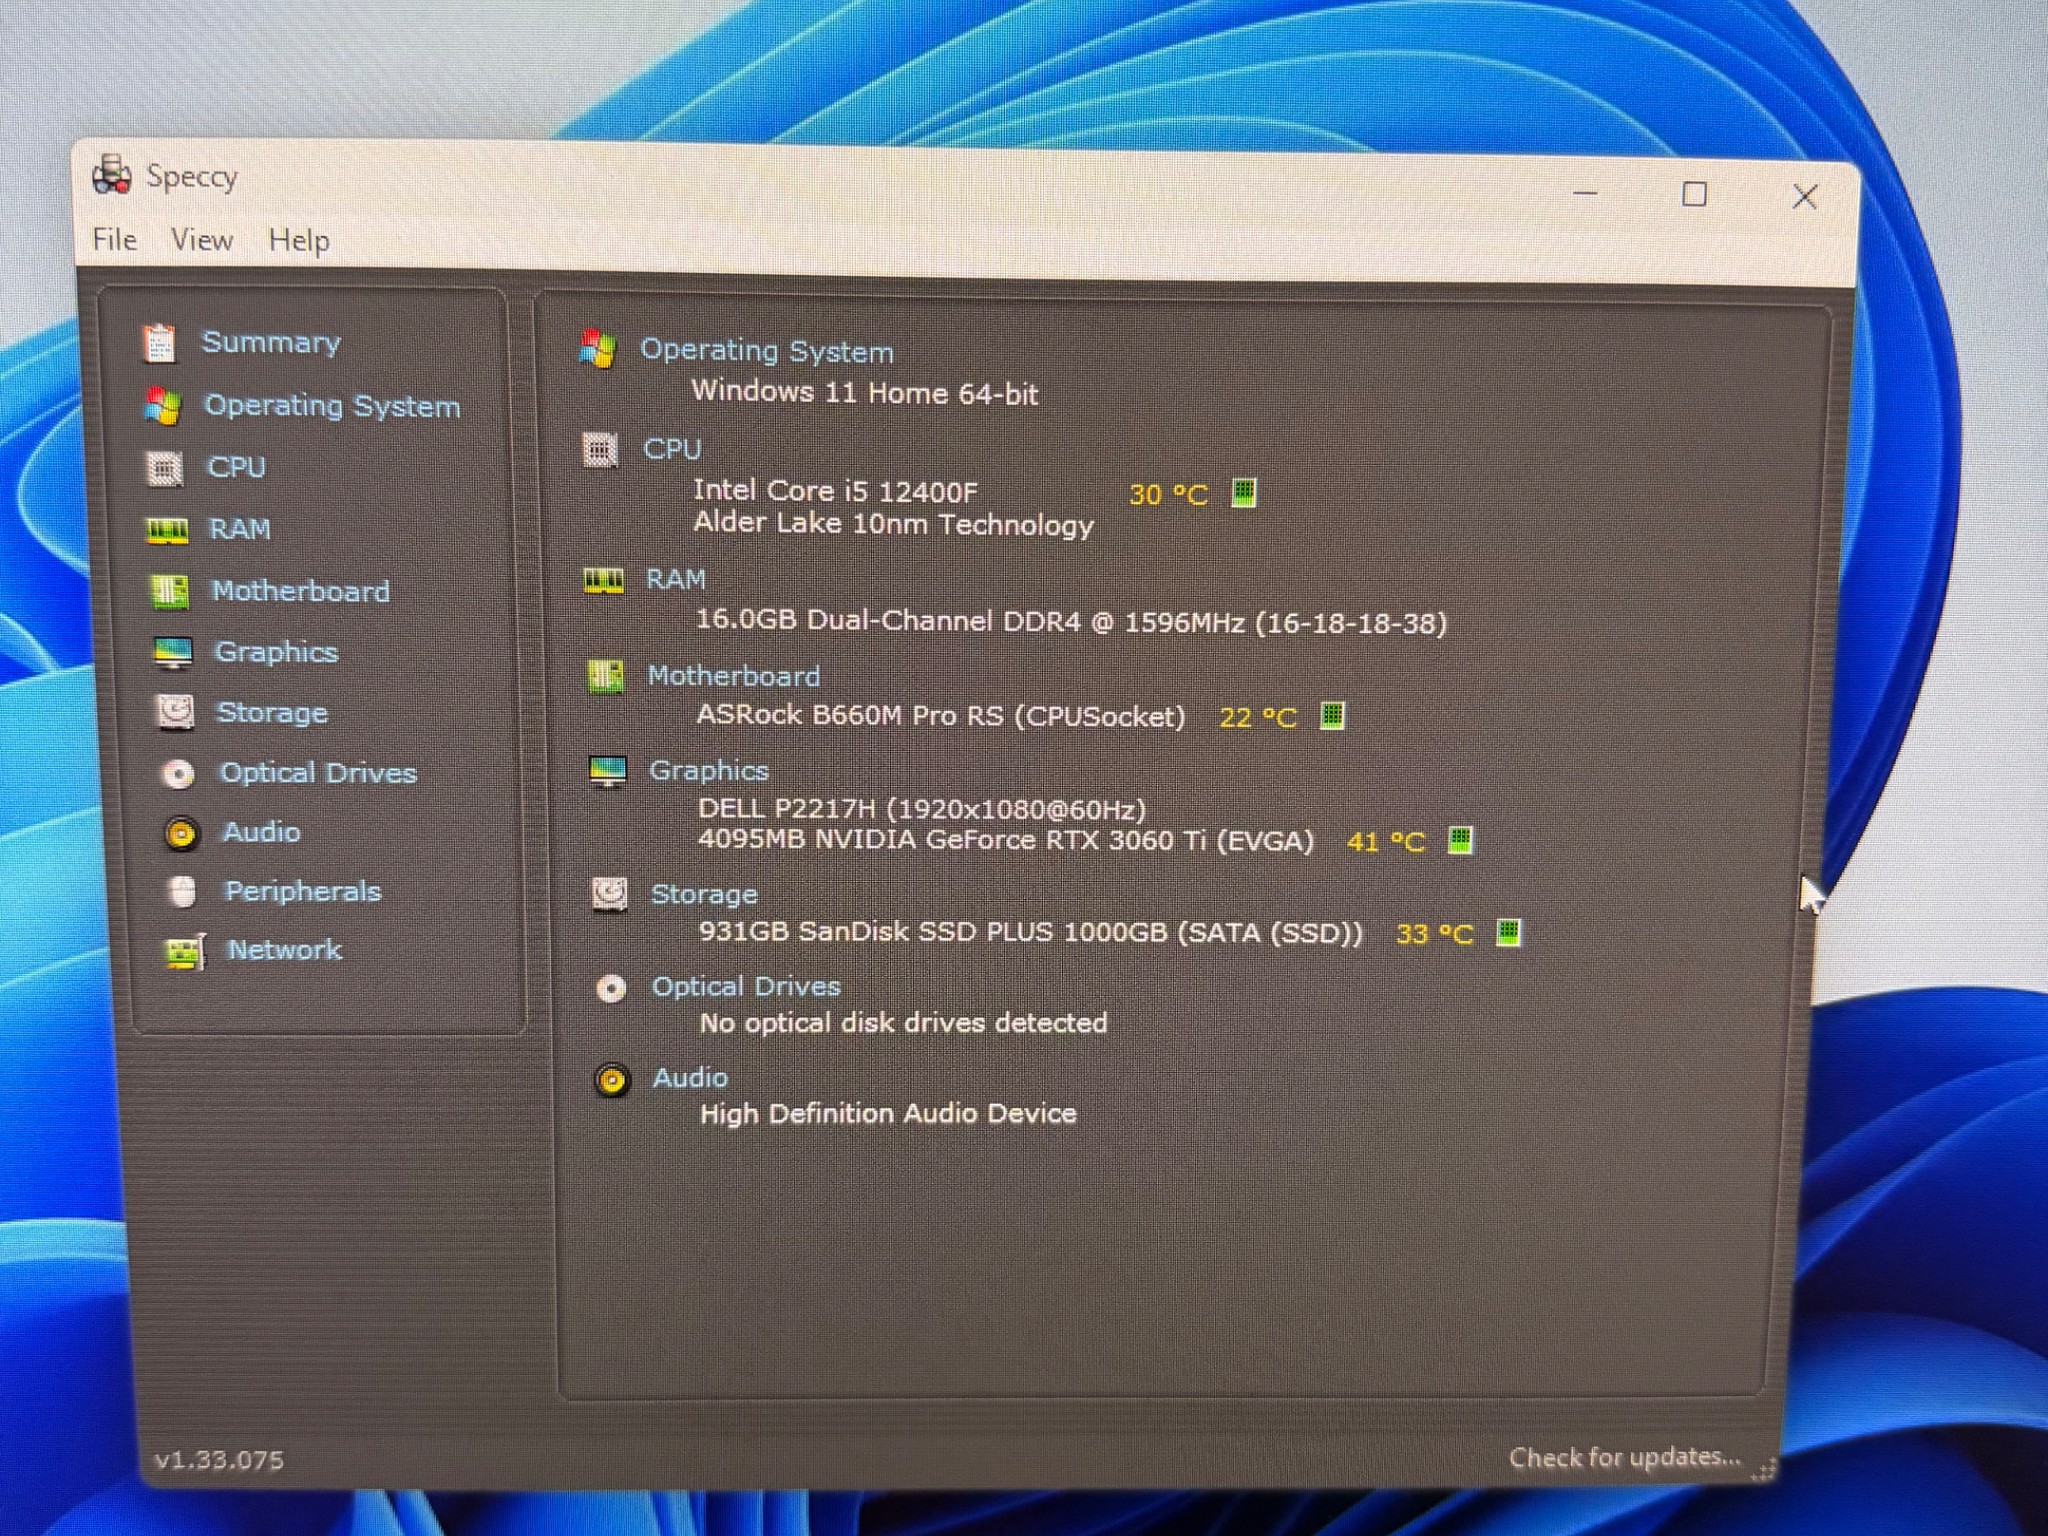This screenshot has height=1536, width=2048.
Task: Open Storage heading link in summary panel
Action: point(704,894)
